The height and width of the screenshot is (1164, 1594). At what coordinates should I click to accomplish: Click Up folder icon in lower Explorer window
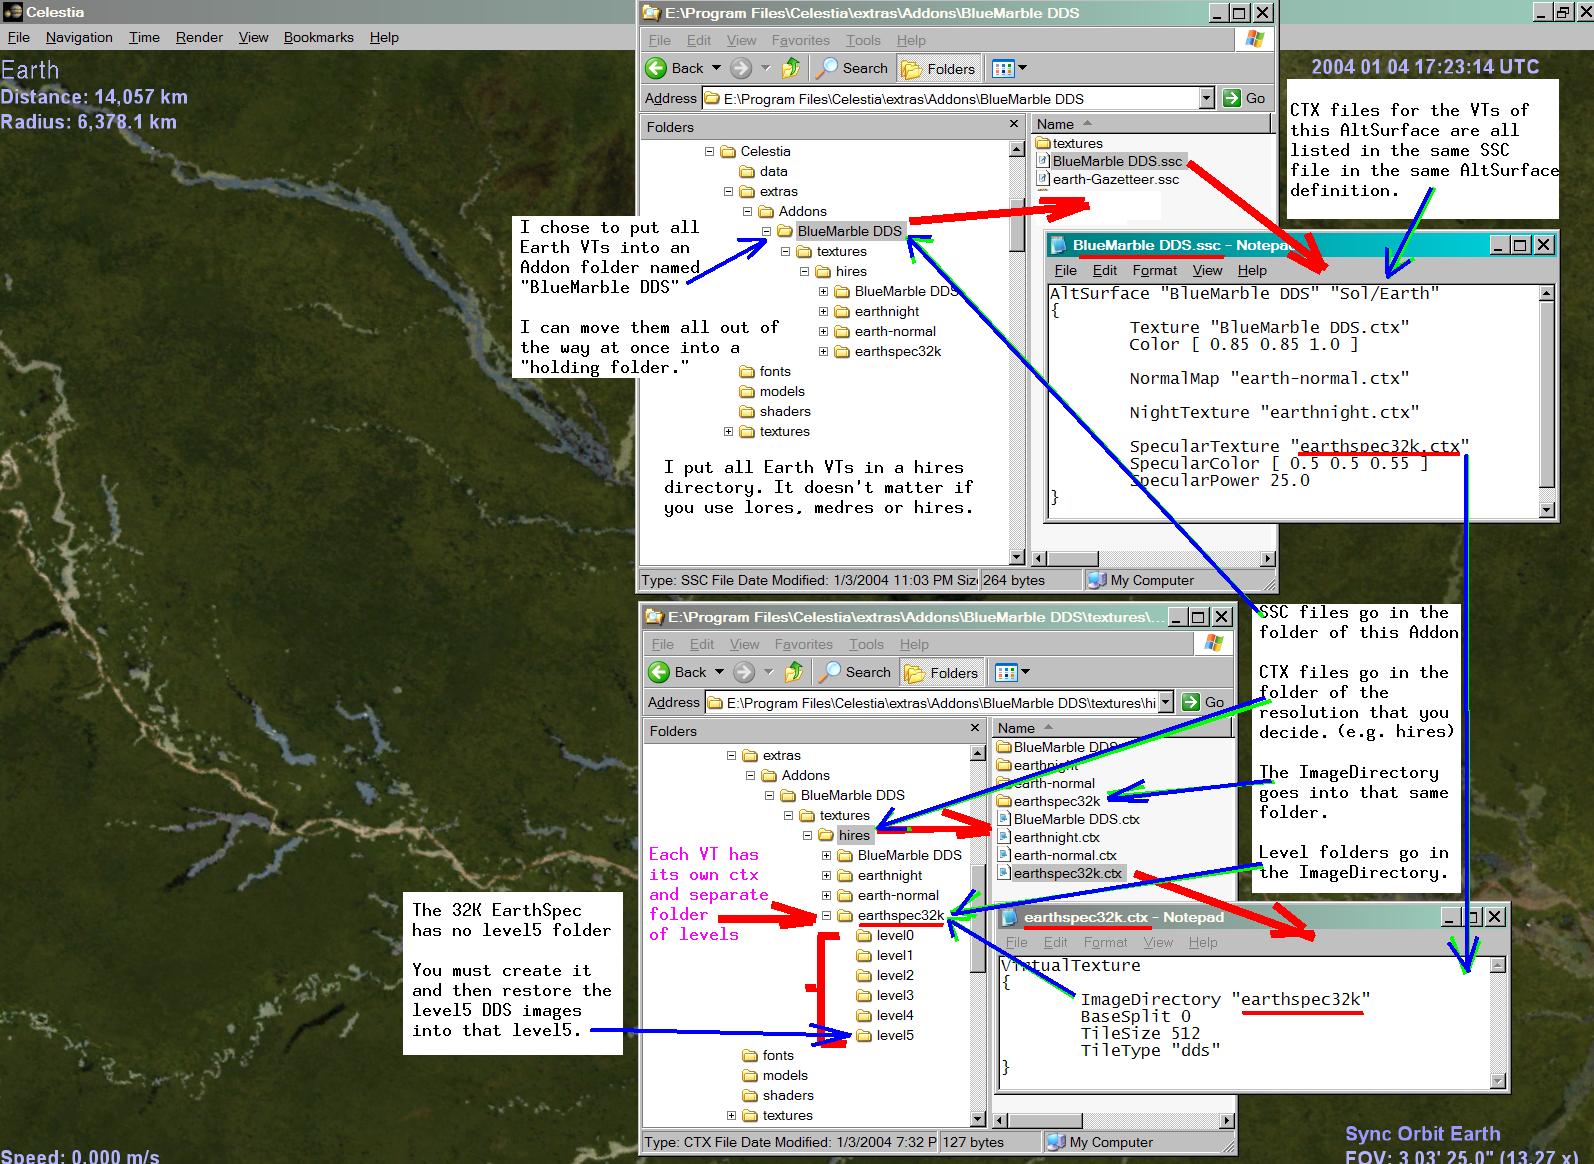click(x=794, y=672)
